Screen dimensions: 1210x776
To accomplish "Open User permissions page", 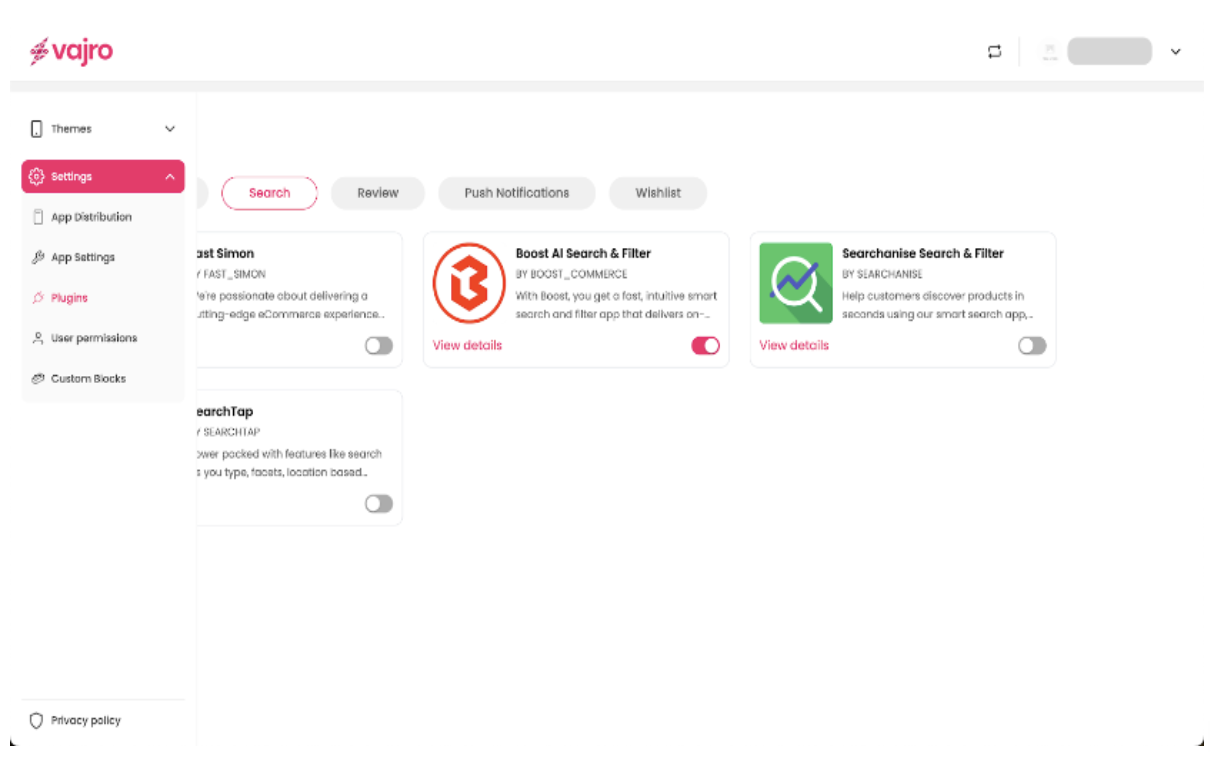I will point(94,338).
